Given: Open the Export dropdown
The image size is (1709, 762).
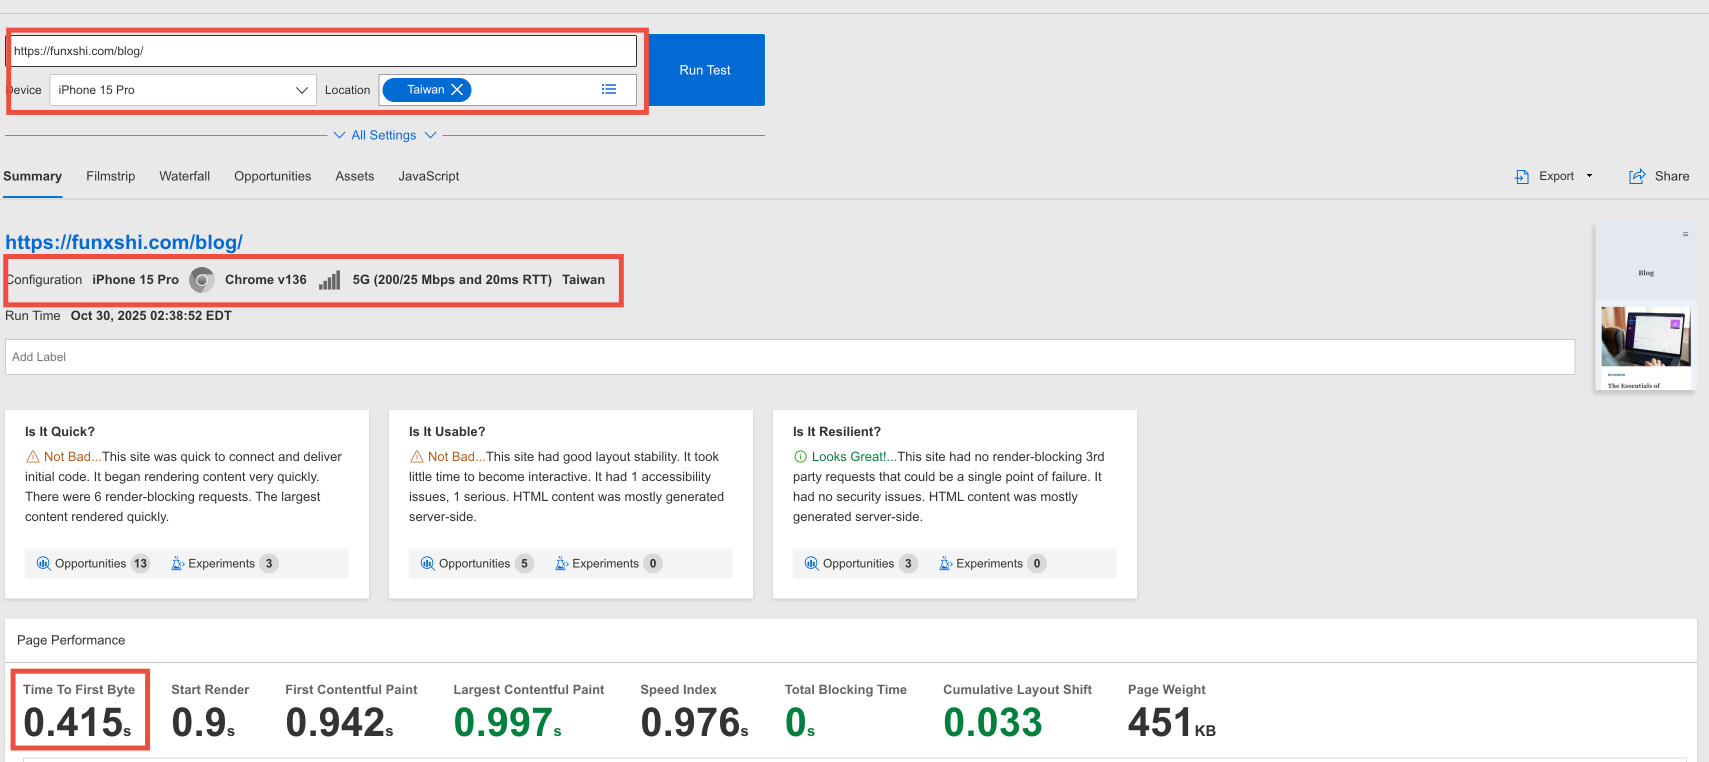Looking at the screenshot, I should point(1554,176).
